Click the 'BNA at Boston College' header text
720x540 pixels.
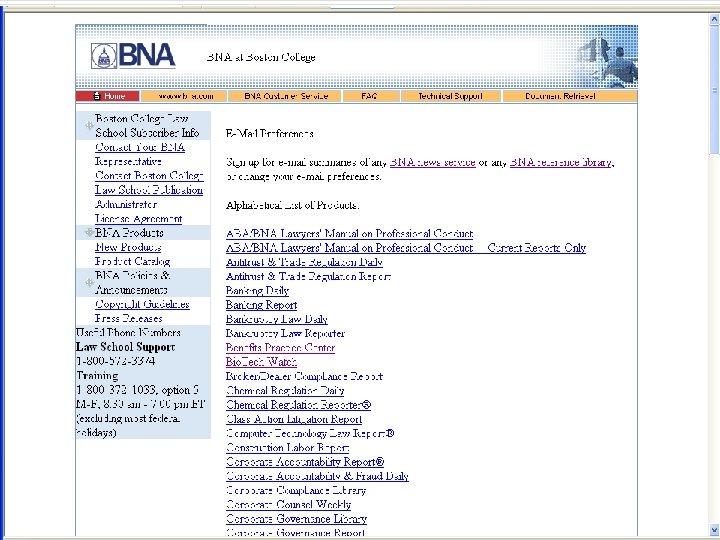point(261,57)
